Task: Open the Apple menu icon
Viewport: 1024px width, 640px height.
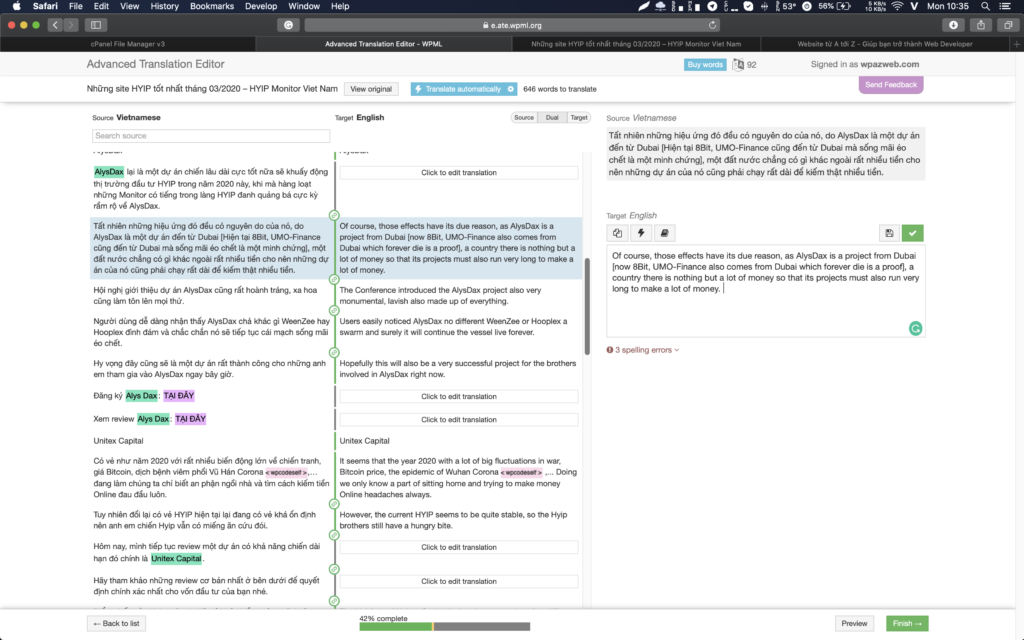Action: point(16,6)
